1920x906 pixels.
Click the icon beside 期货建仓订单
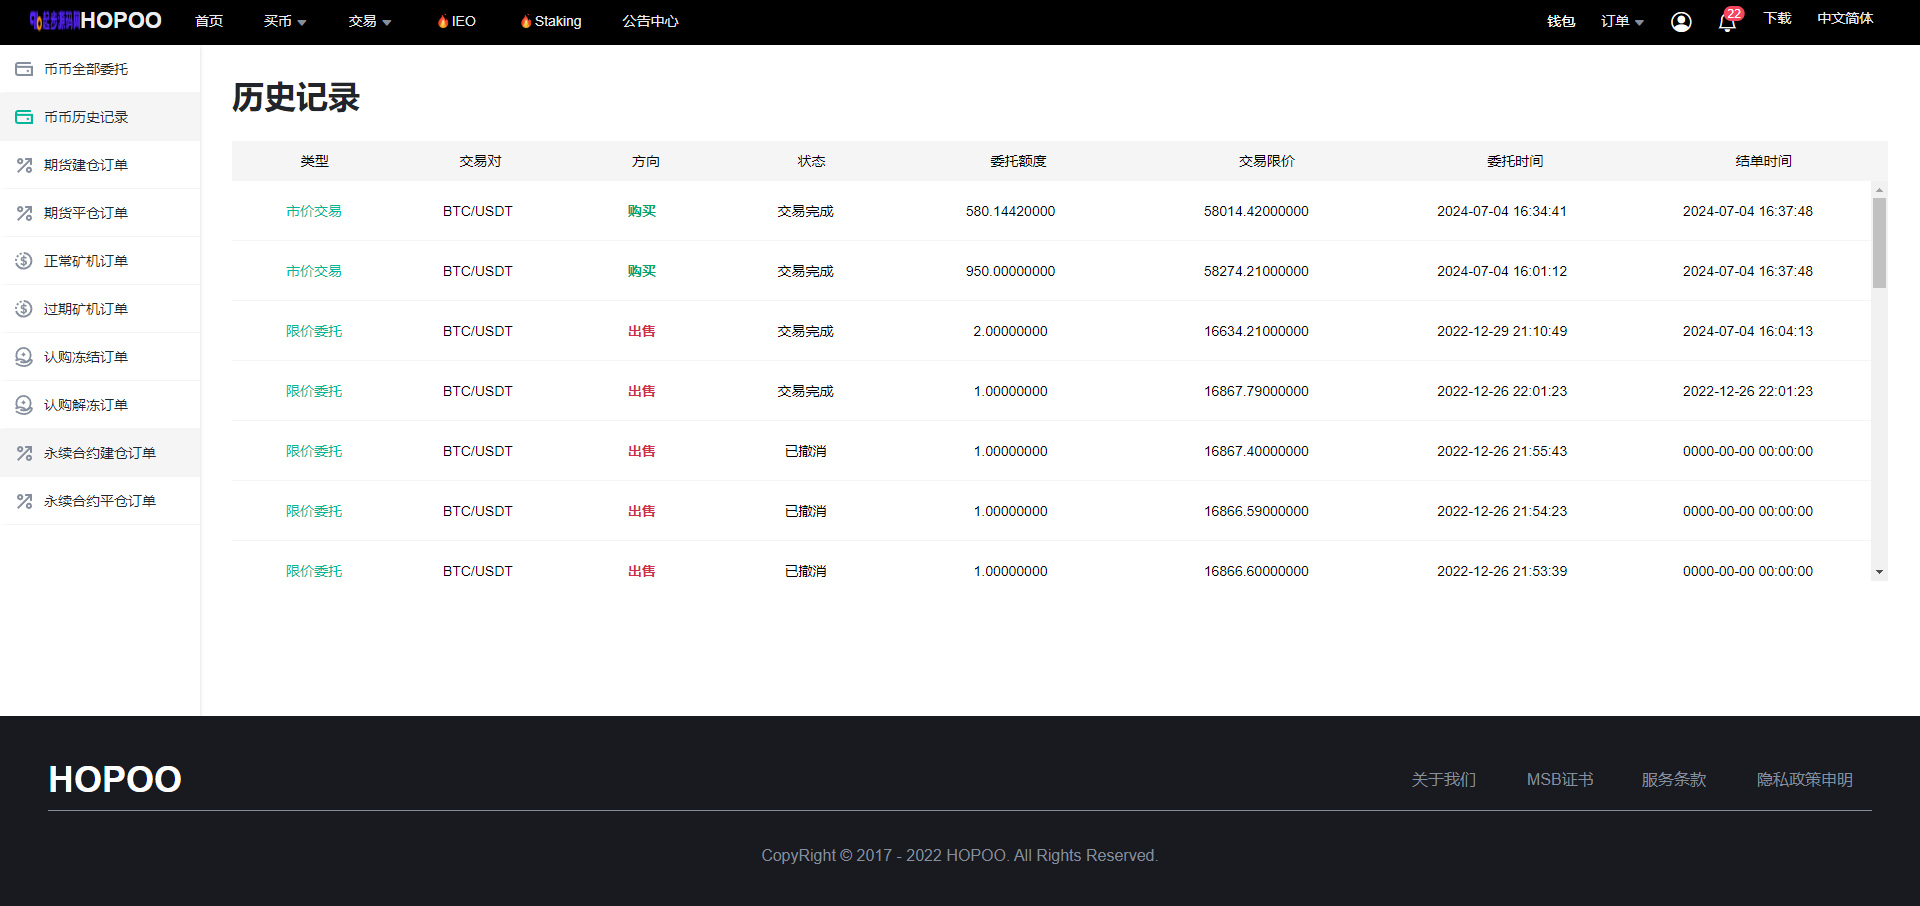click(x=24, y=165)
